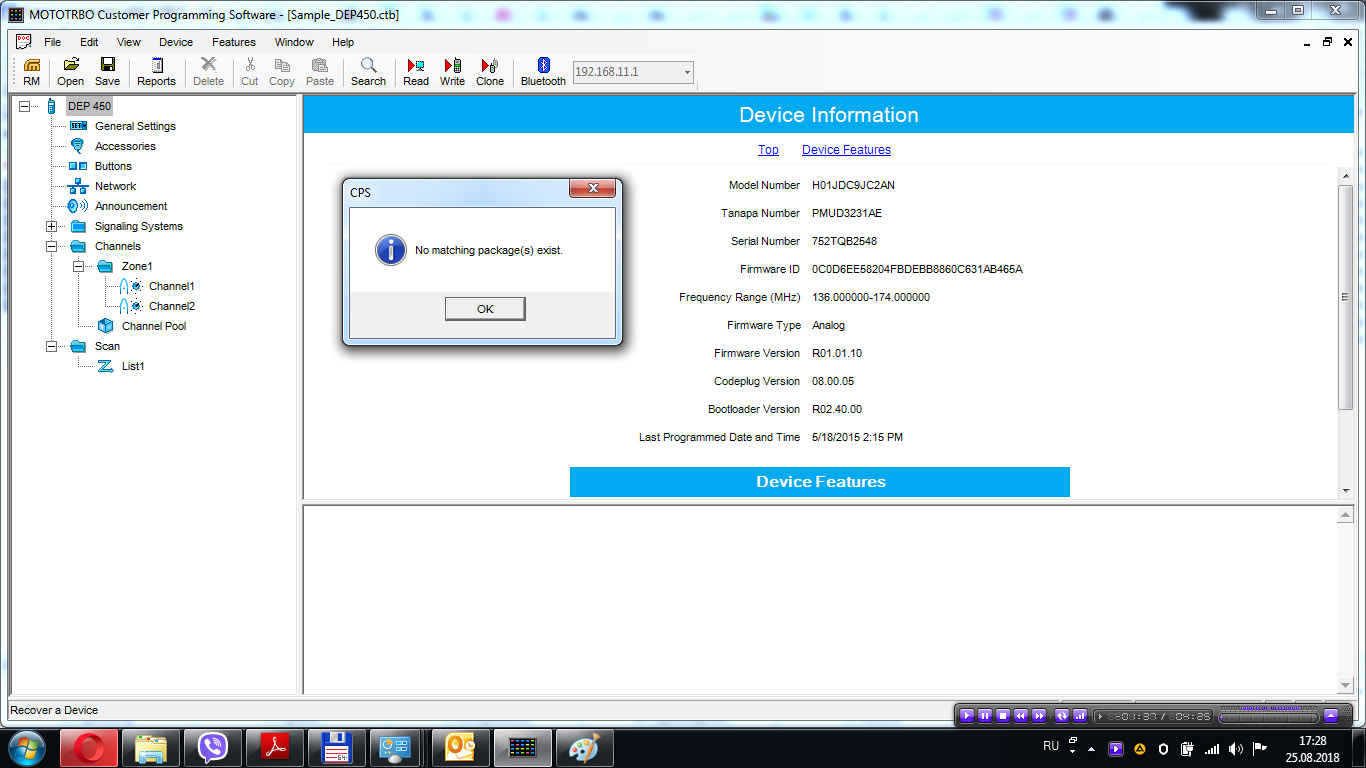Click OK in the CPS dialog
The image size is (1366, 768).
(485, 309)
